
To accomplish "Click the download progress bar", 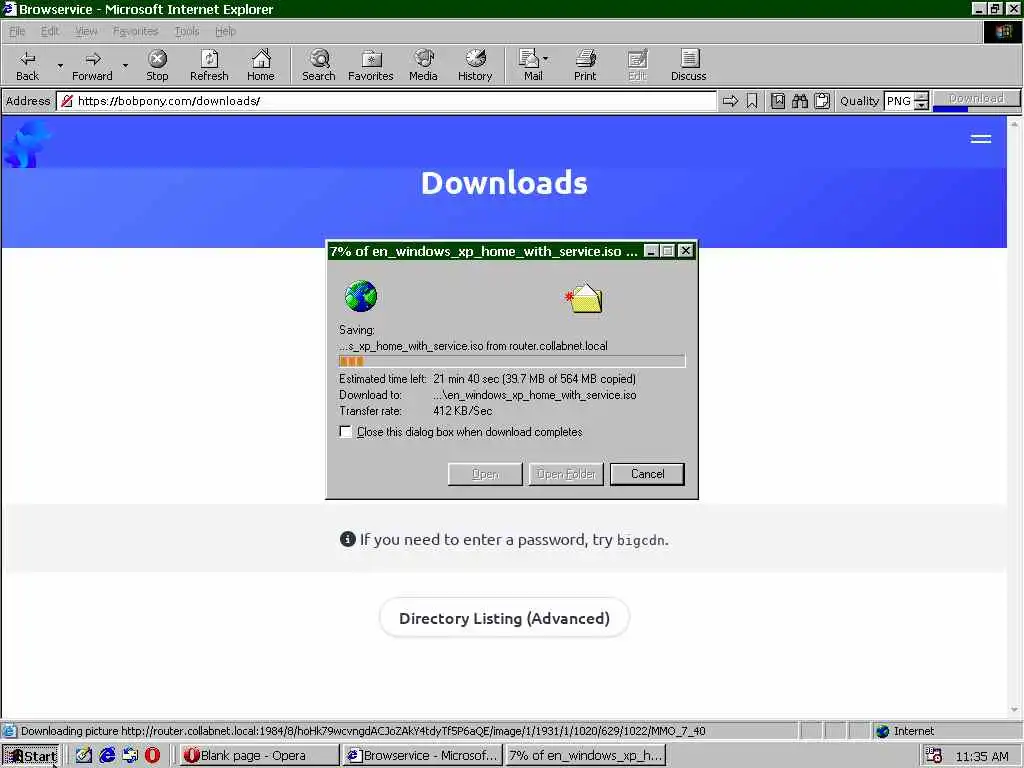I will pyautogui.click(x=512, y=361).
